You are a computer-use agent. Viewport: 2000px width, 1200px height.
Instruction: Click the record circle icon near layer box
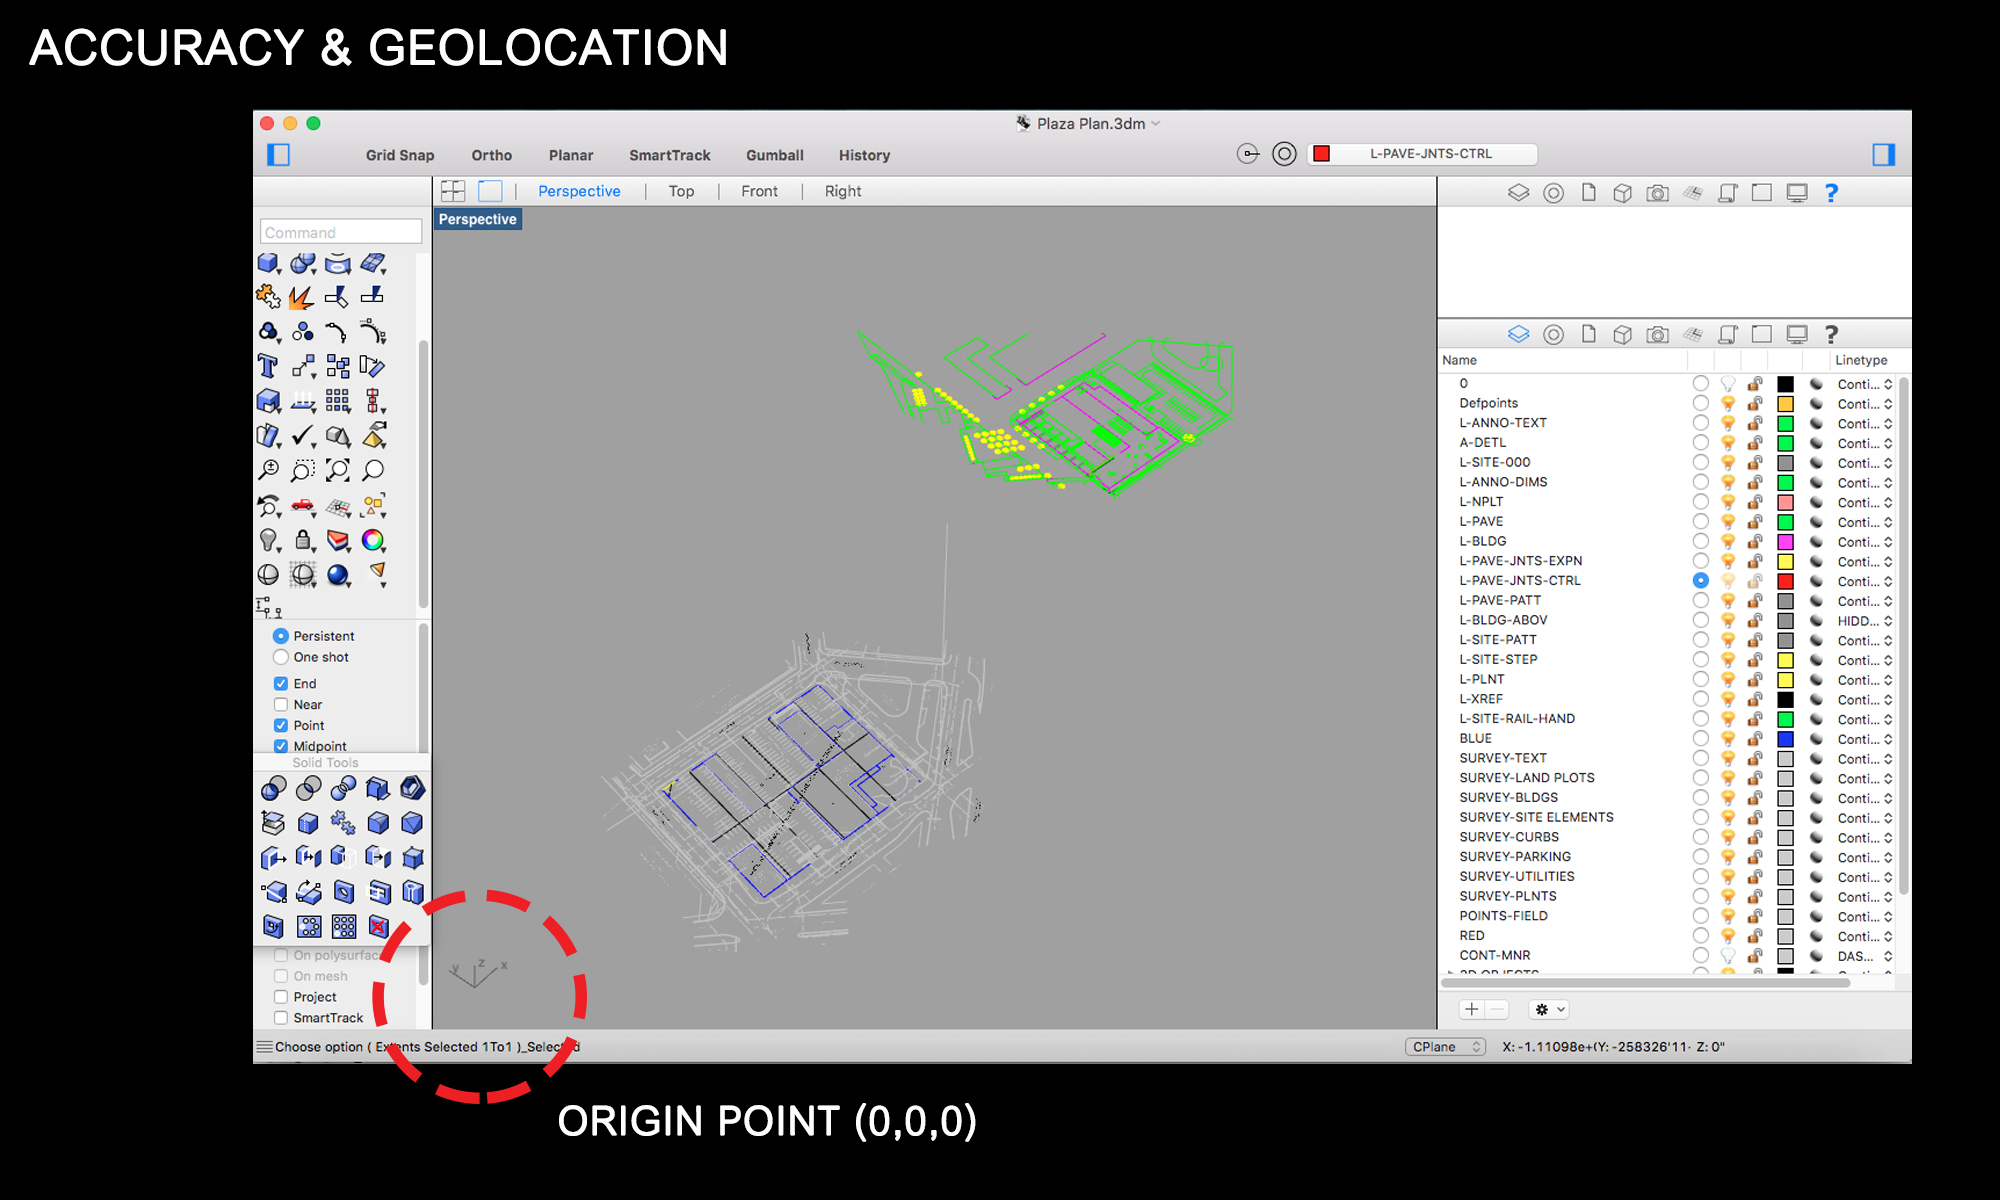click(x=1284, y=154)
